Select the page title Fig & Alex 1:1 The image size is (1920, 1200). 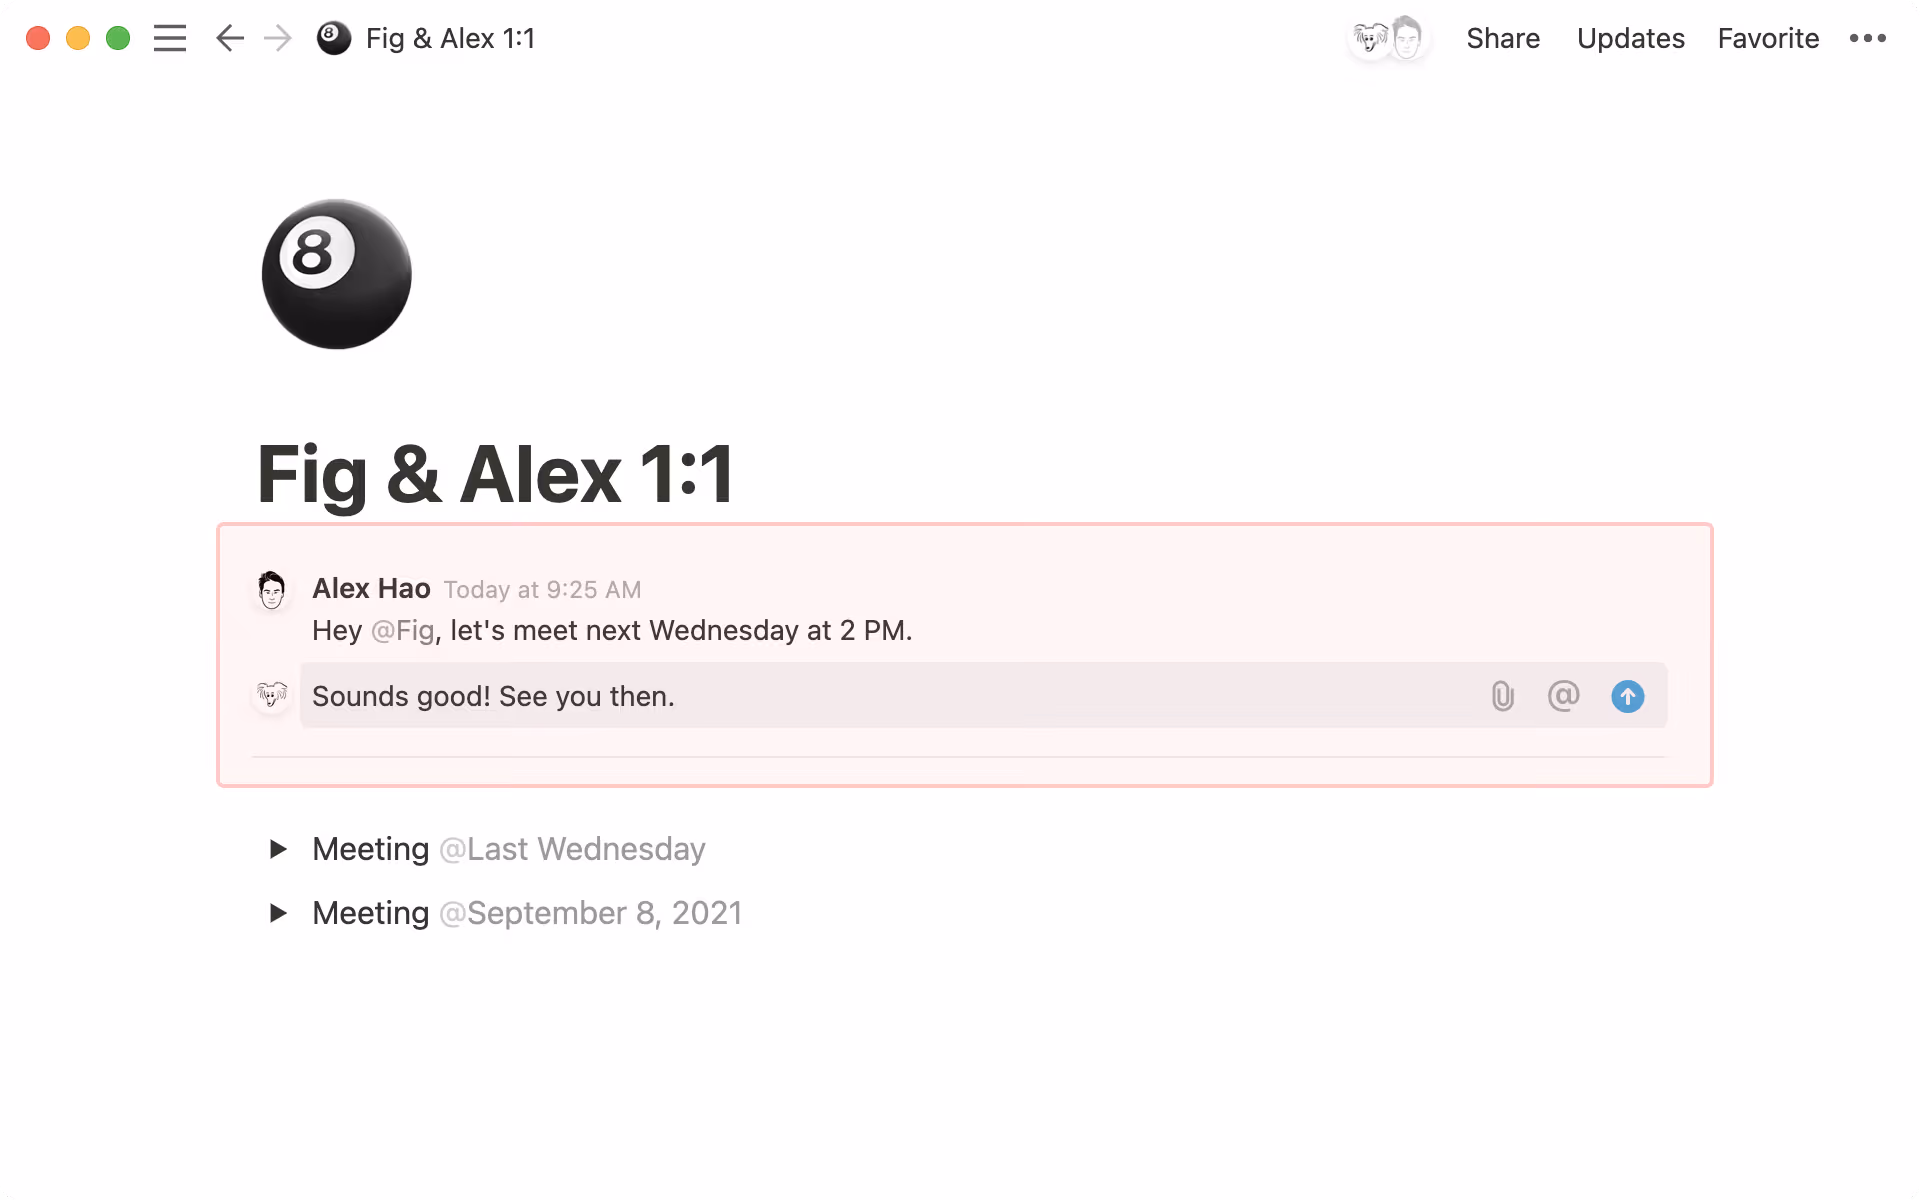[x=495, y=473]
